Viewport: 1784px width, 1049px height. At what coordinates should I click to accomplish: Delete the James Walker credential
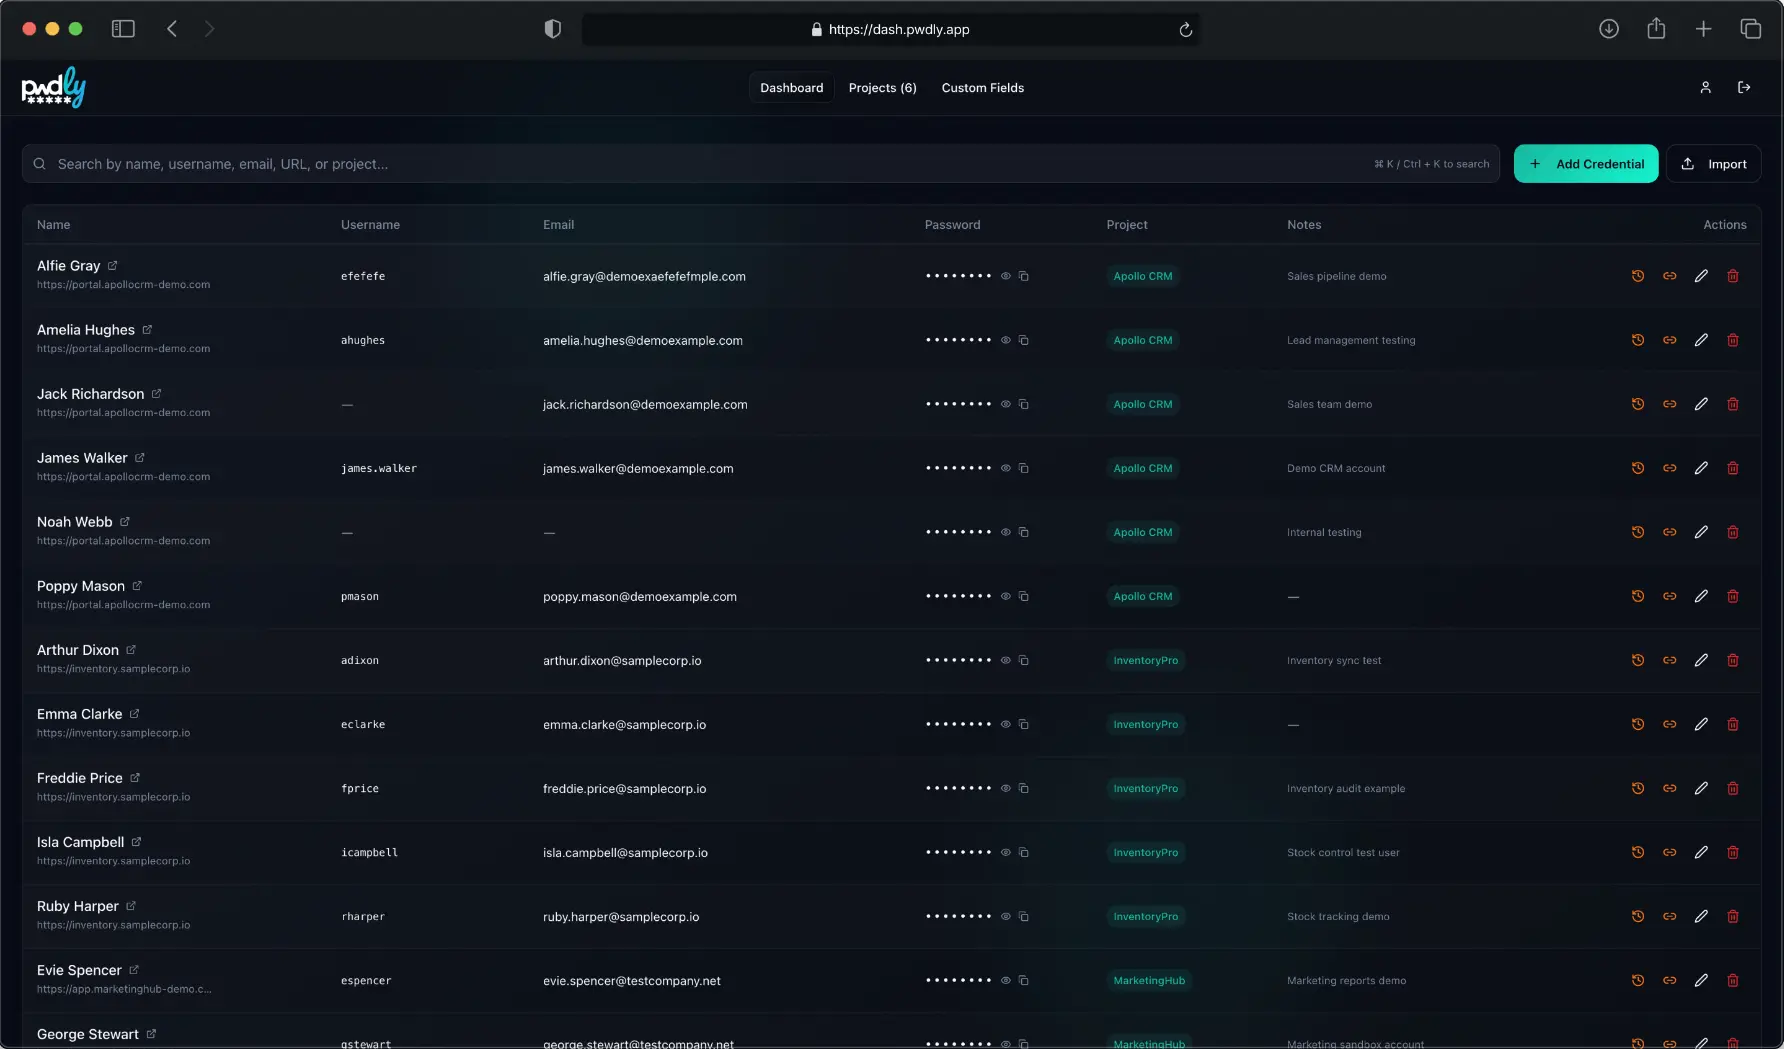point(1733,468)
